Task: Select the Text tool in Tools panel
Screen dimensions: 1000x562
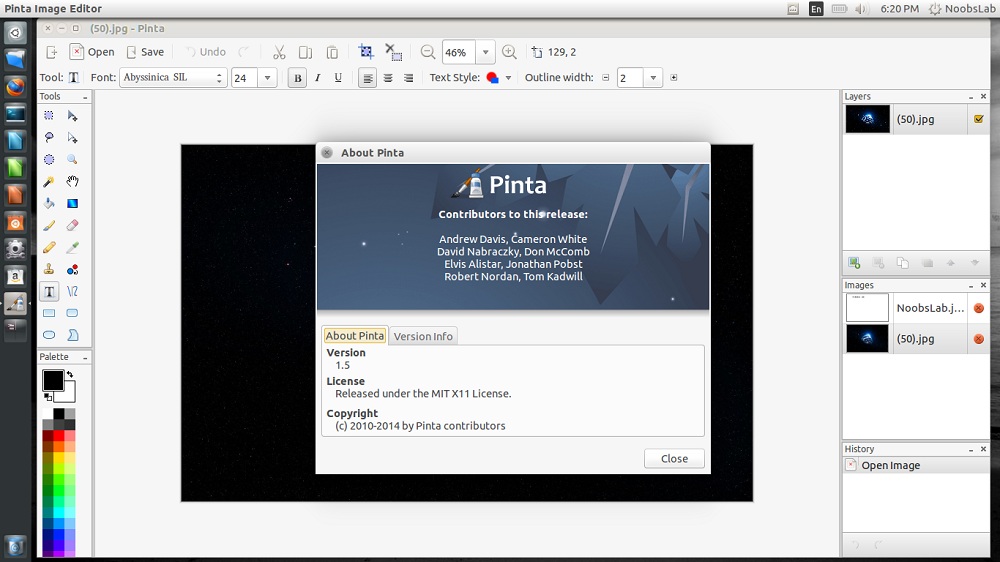Action: coord(49,292)
